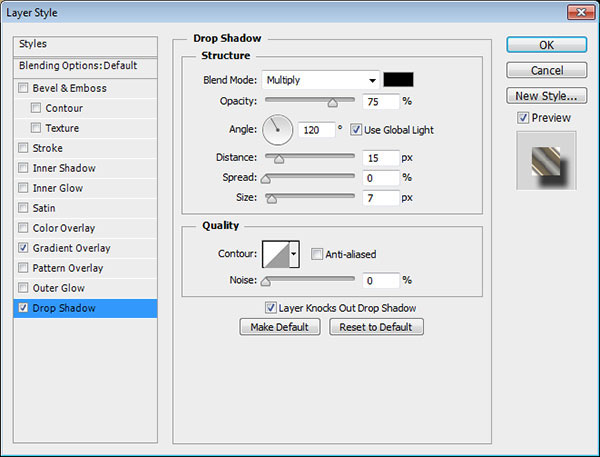Click the Make Default button

280,327
